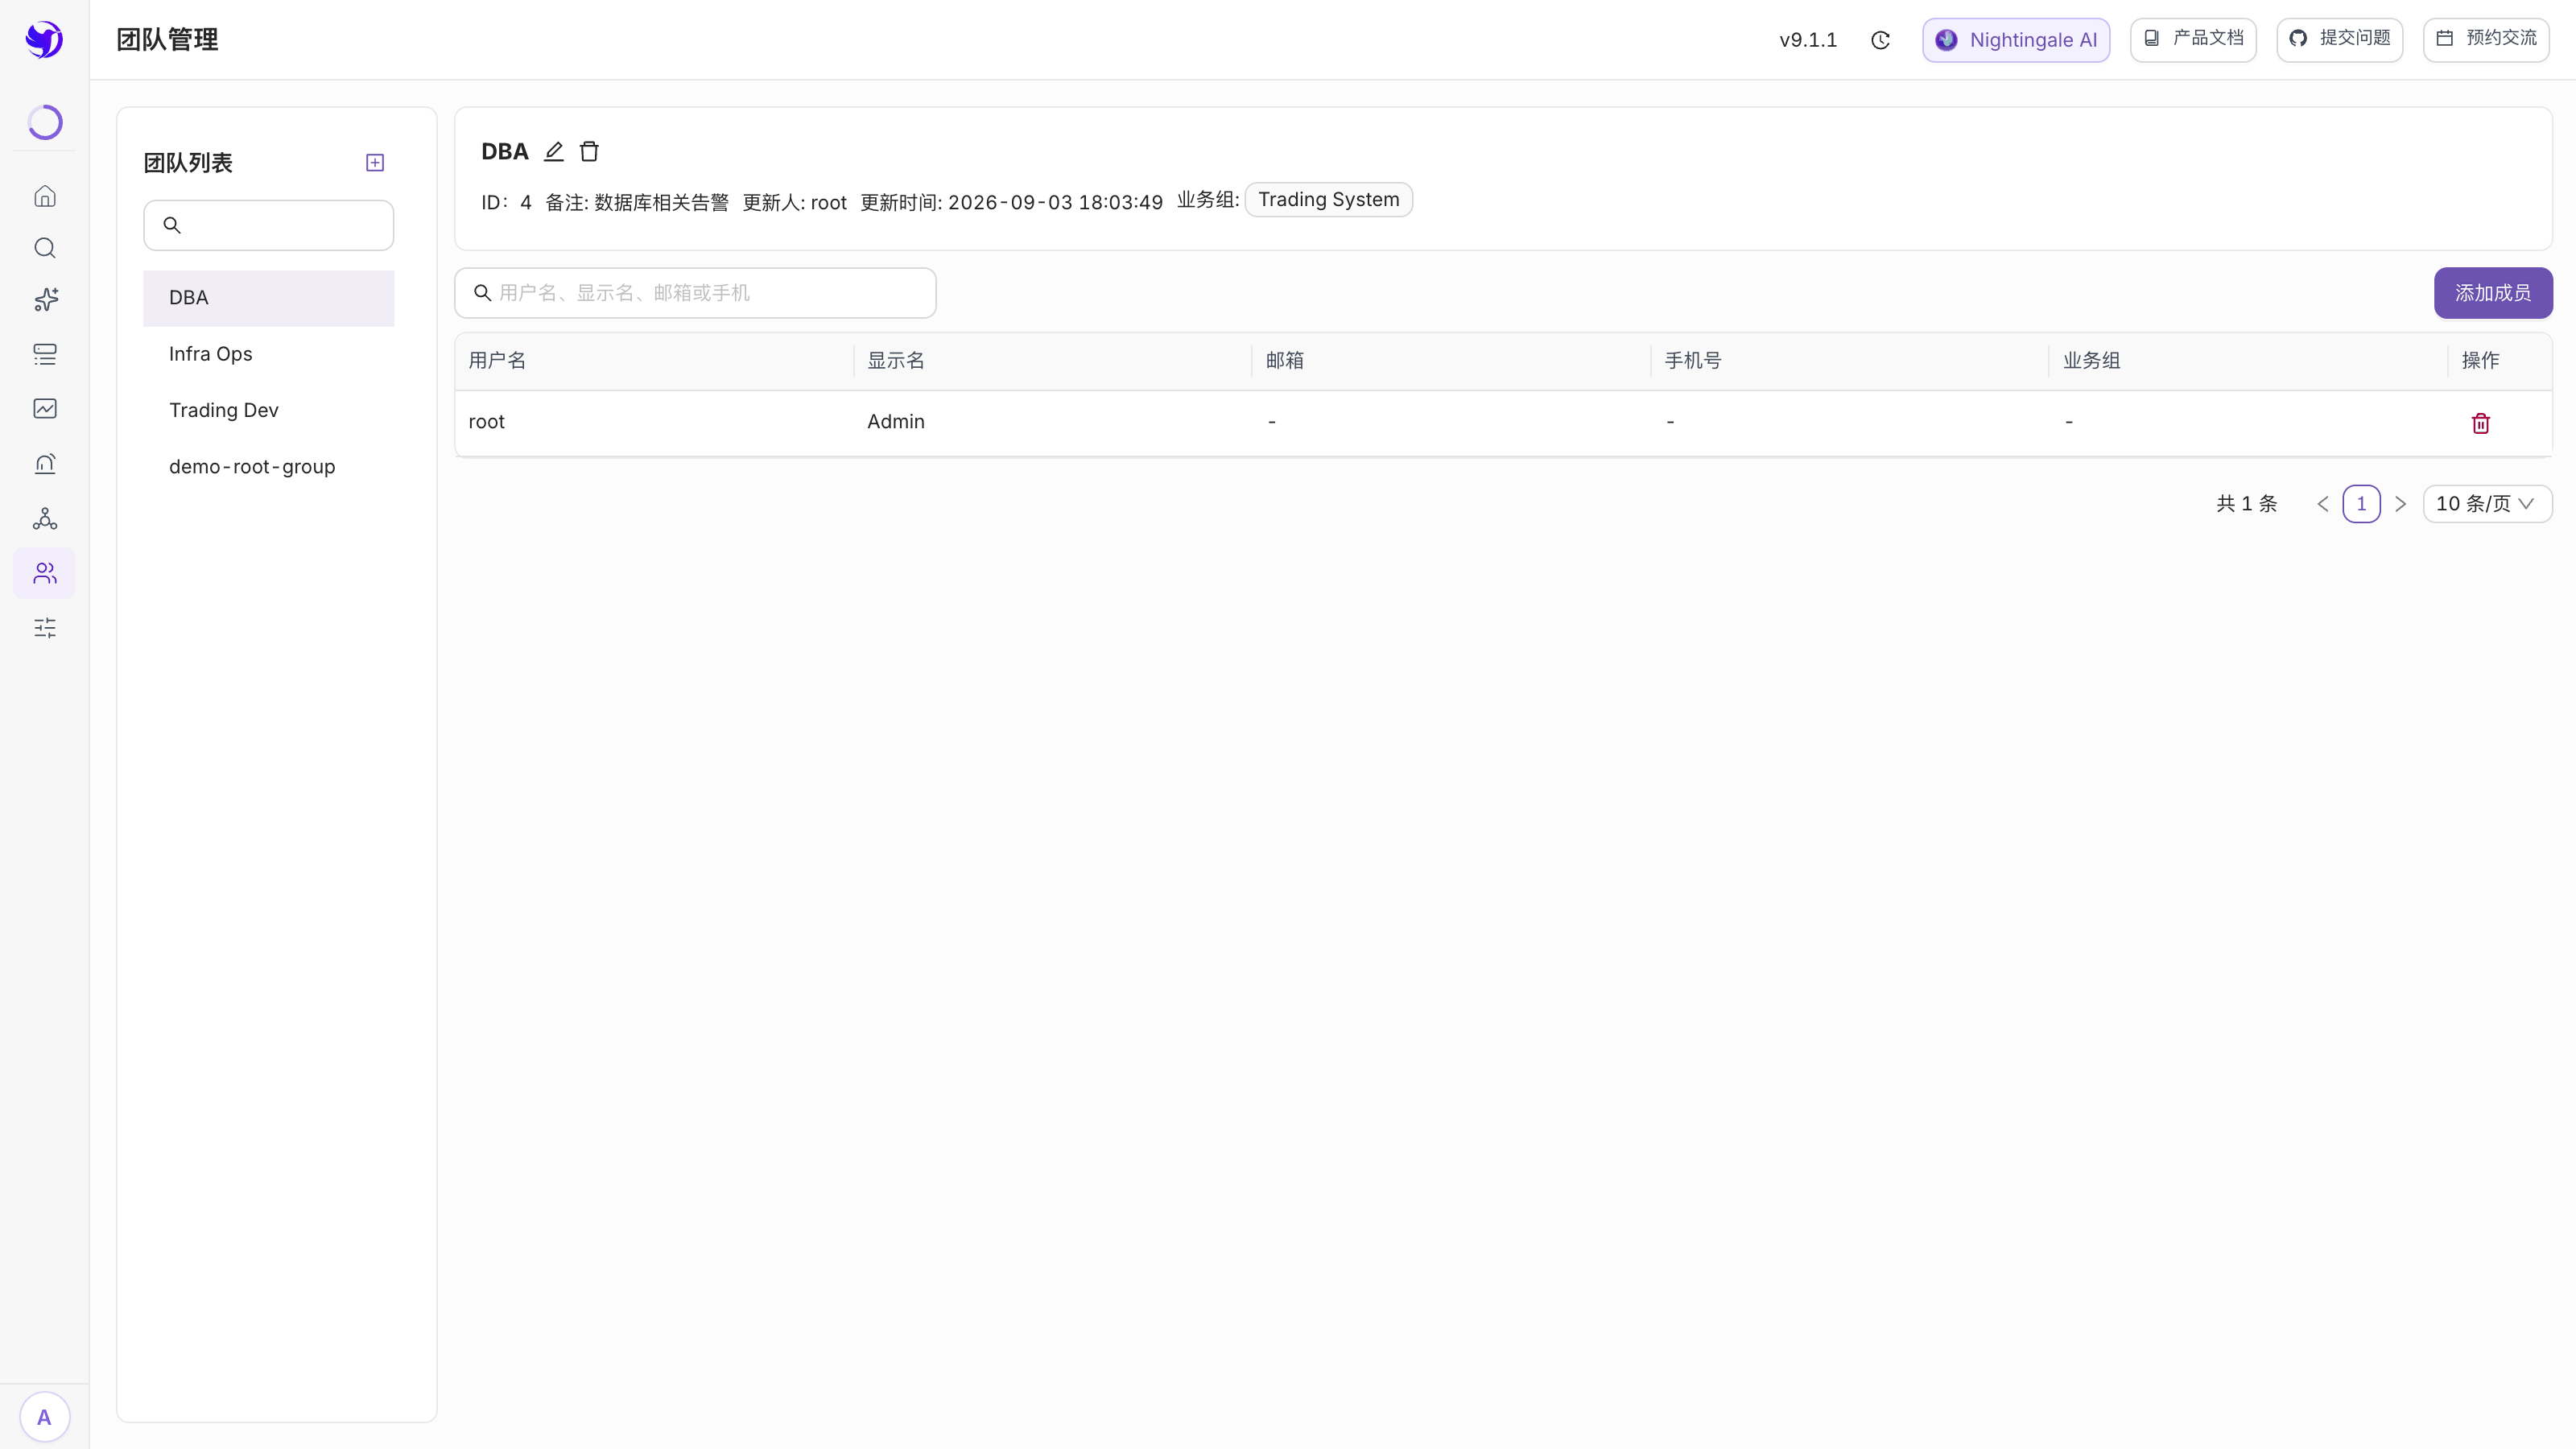Go to next page arrow
The width and height of the screenshot is (2576, 1449).
[x=2400, y=504]
